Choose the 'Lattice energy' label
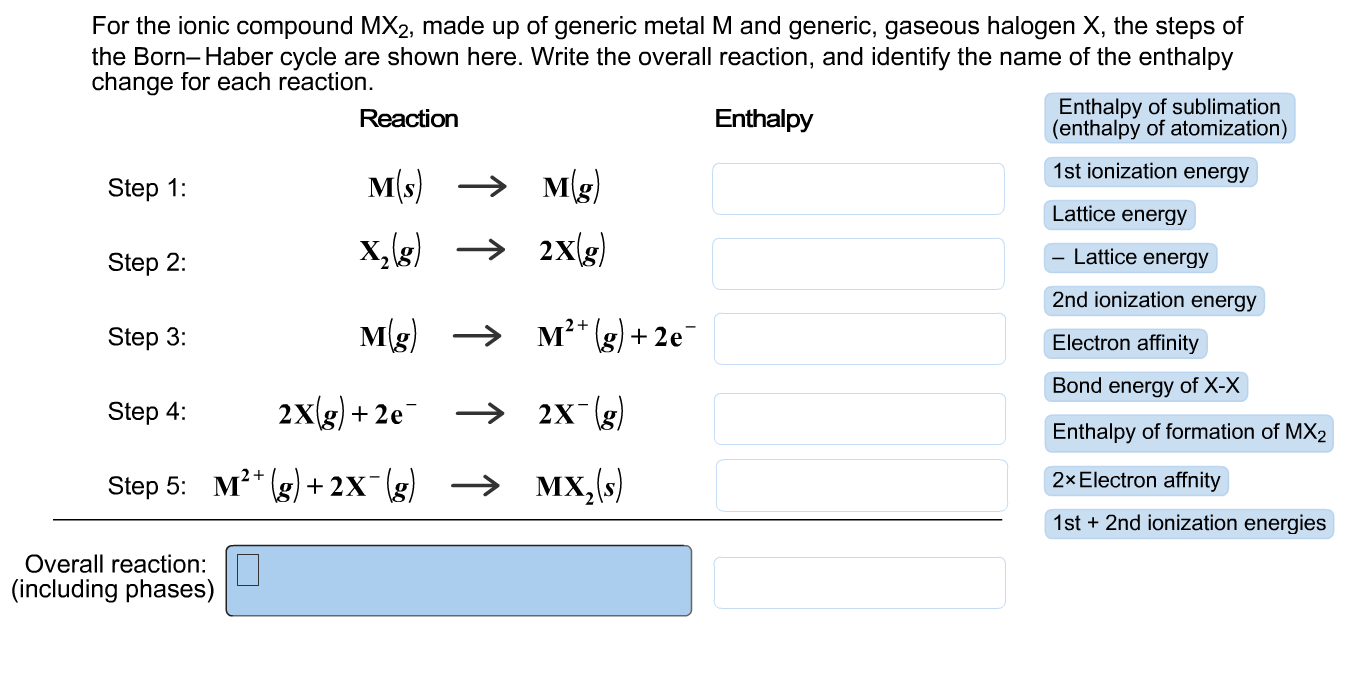Viewport: 1350px width, 698px height. [x=1119, y=214]
